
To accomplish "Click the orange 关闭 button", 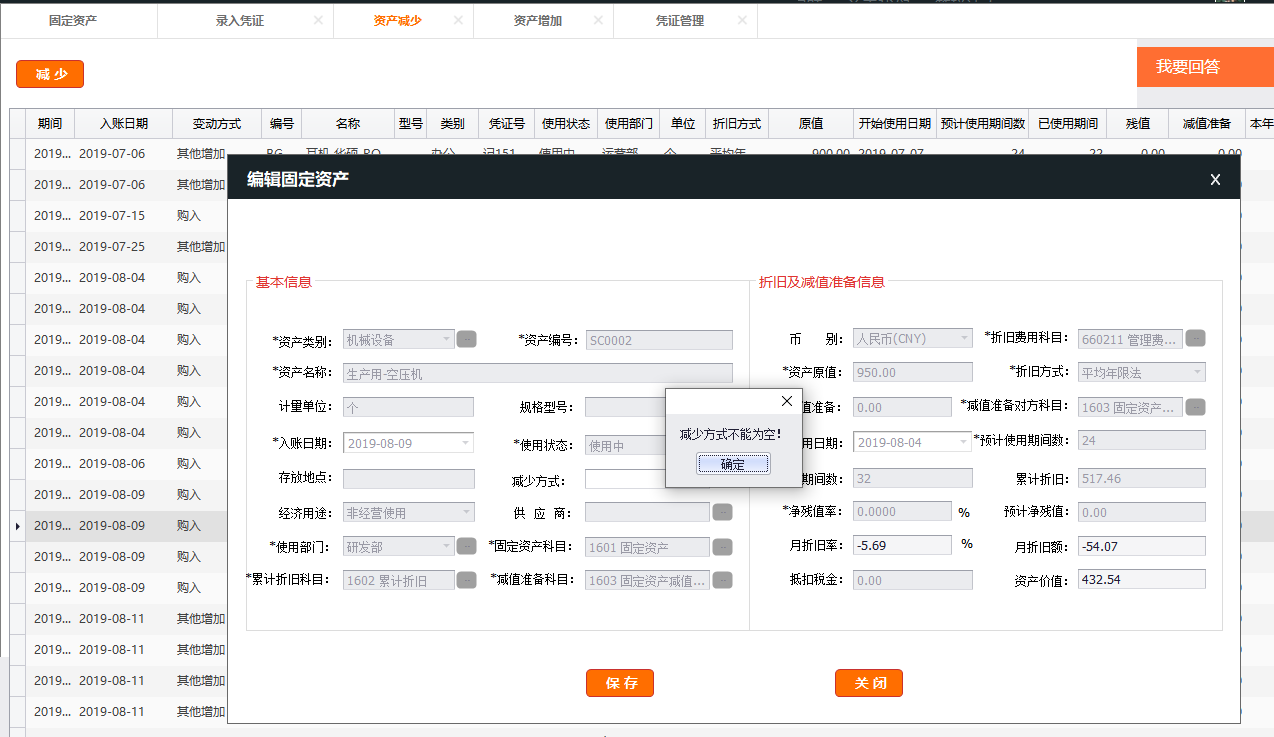I will tap(869, 683).
